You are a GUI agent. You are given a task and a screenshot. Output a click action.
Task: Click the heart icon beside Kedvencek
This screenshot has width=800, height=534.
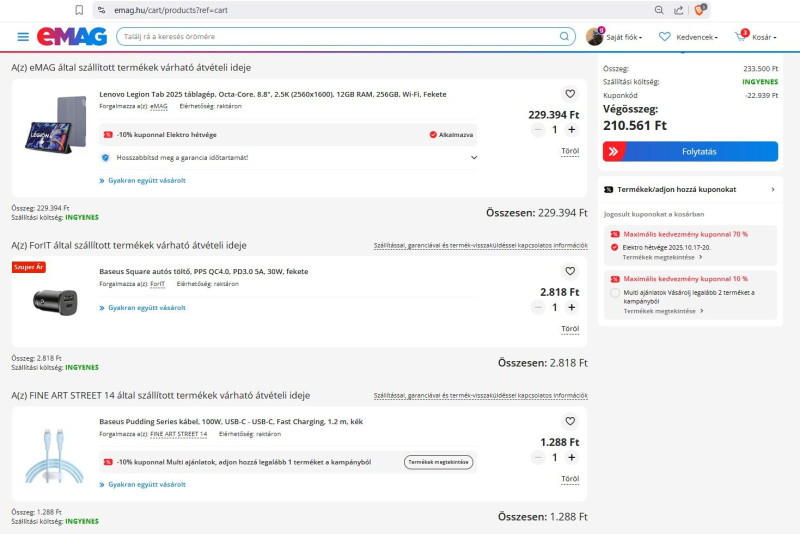click(x=664, y=37)
